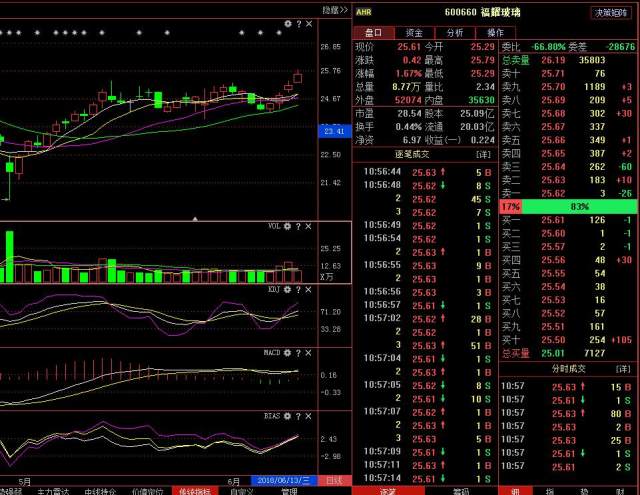Switch to the 盘口 tab
Image resolution: width=640 pixels, height=495 pixels.
[373, 33]
